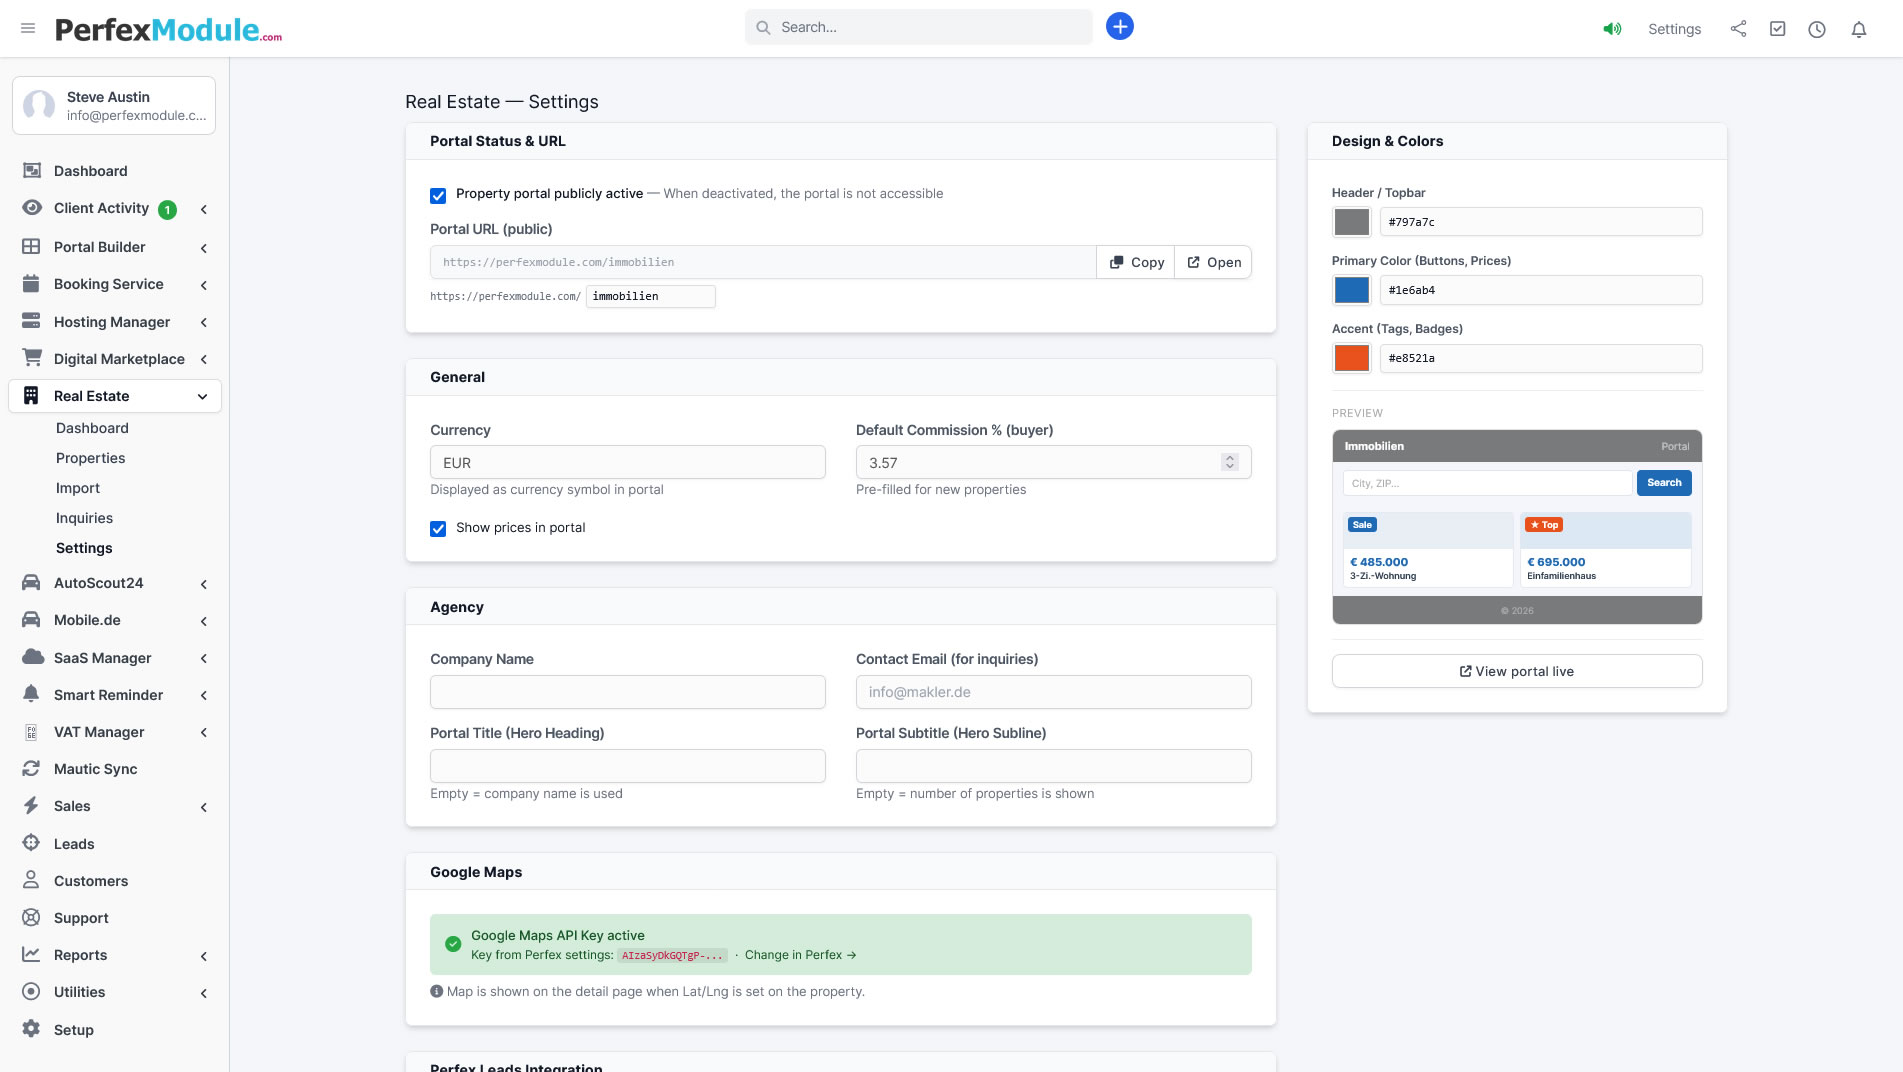
Task: Open Properties under Real Estate
Action: (90, 458)
